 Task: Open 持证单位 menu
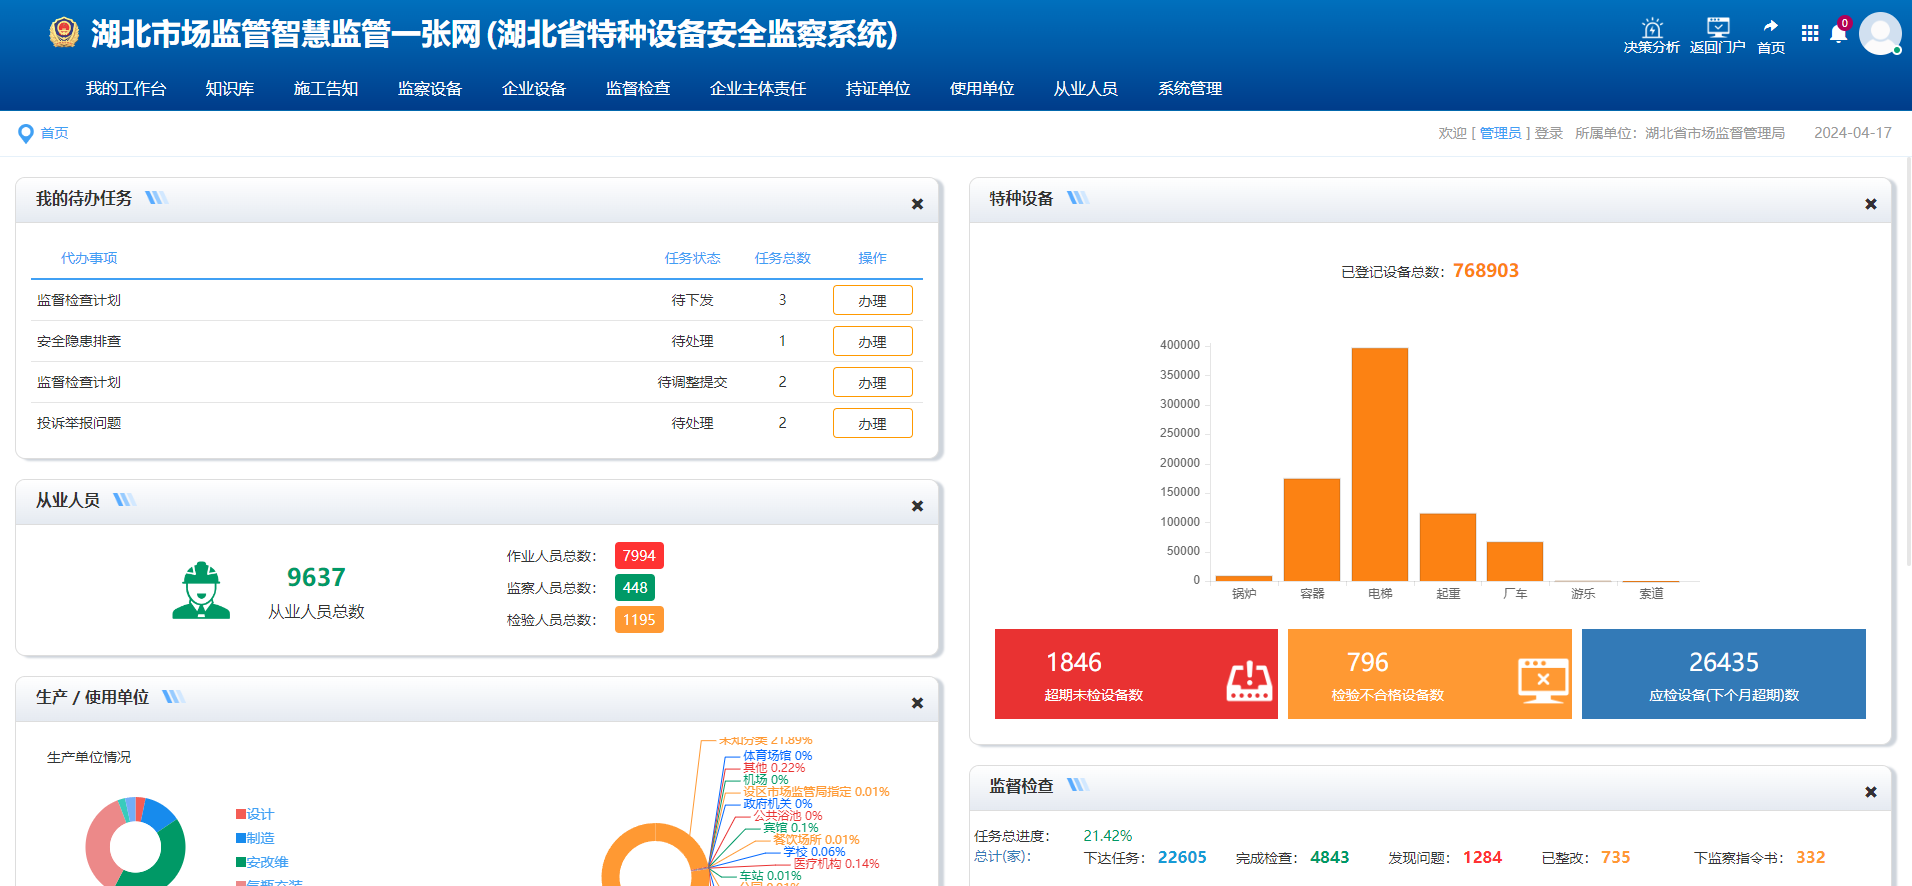click(x=878, y=89)
